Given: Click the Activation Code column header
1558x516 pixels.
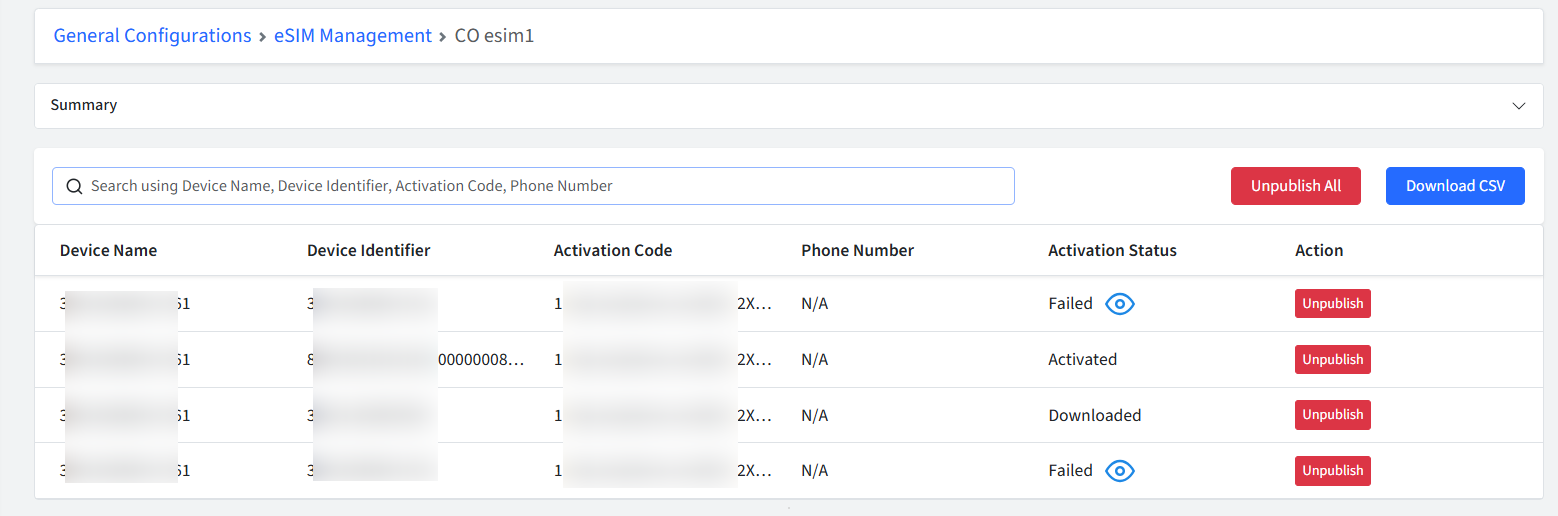Looking at the screenshot, I should [613, 251].
